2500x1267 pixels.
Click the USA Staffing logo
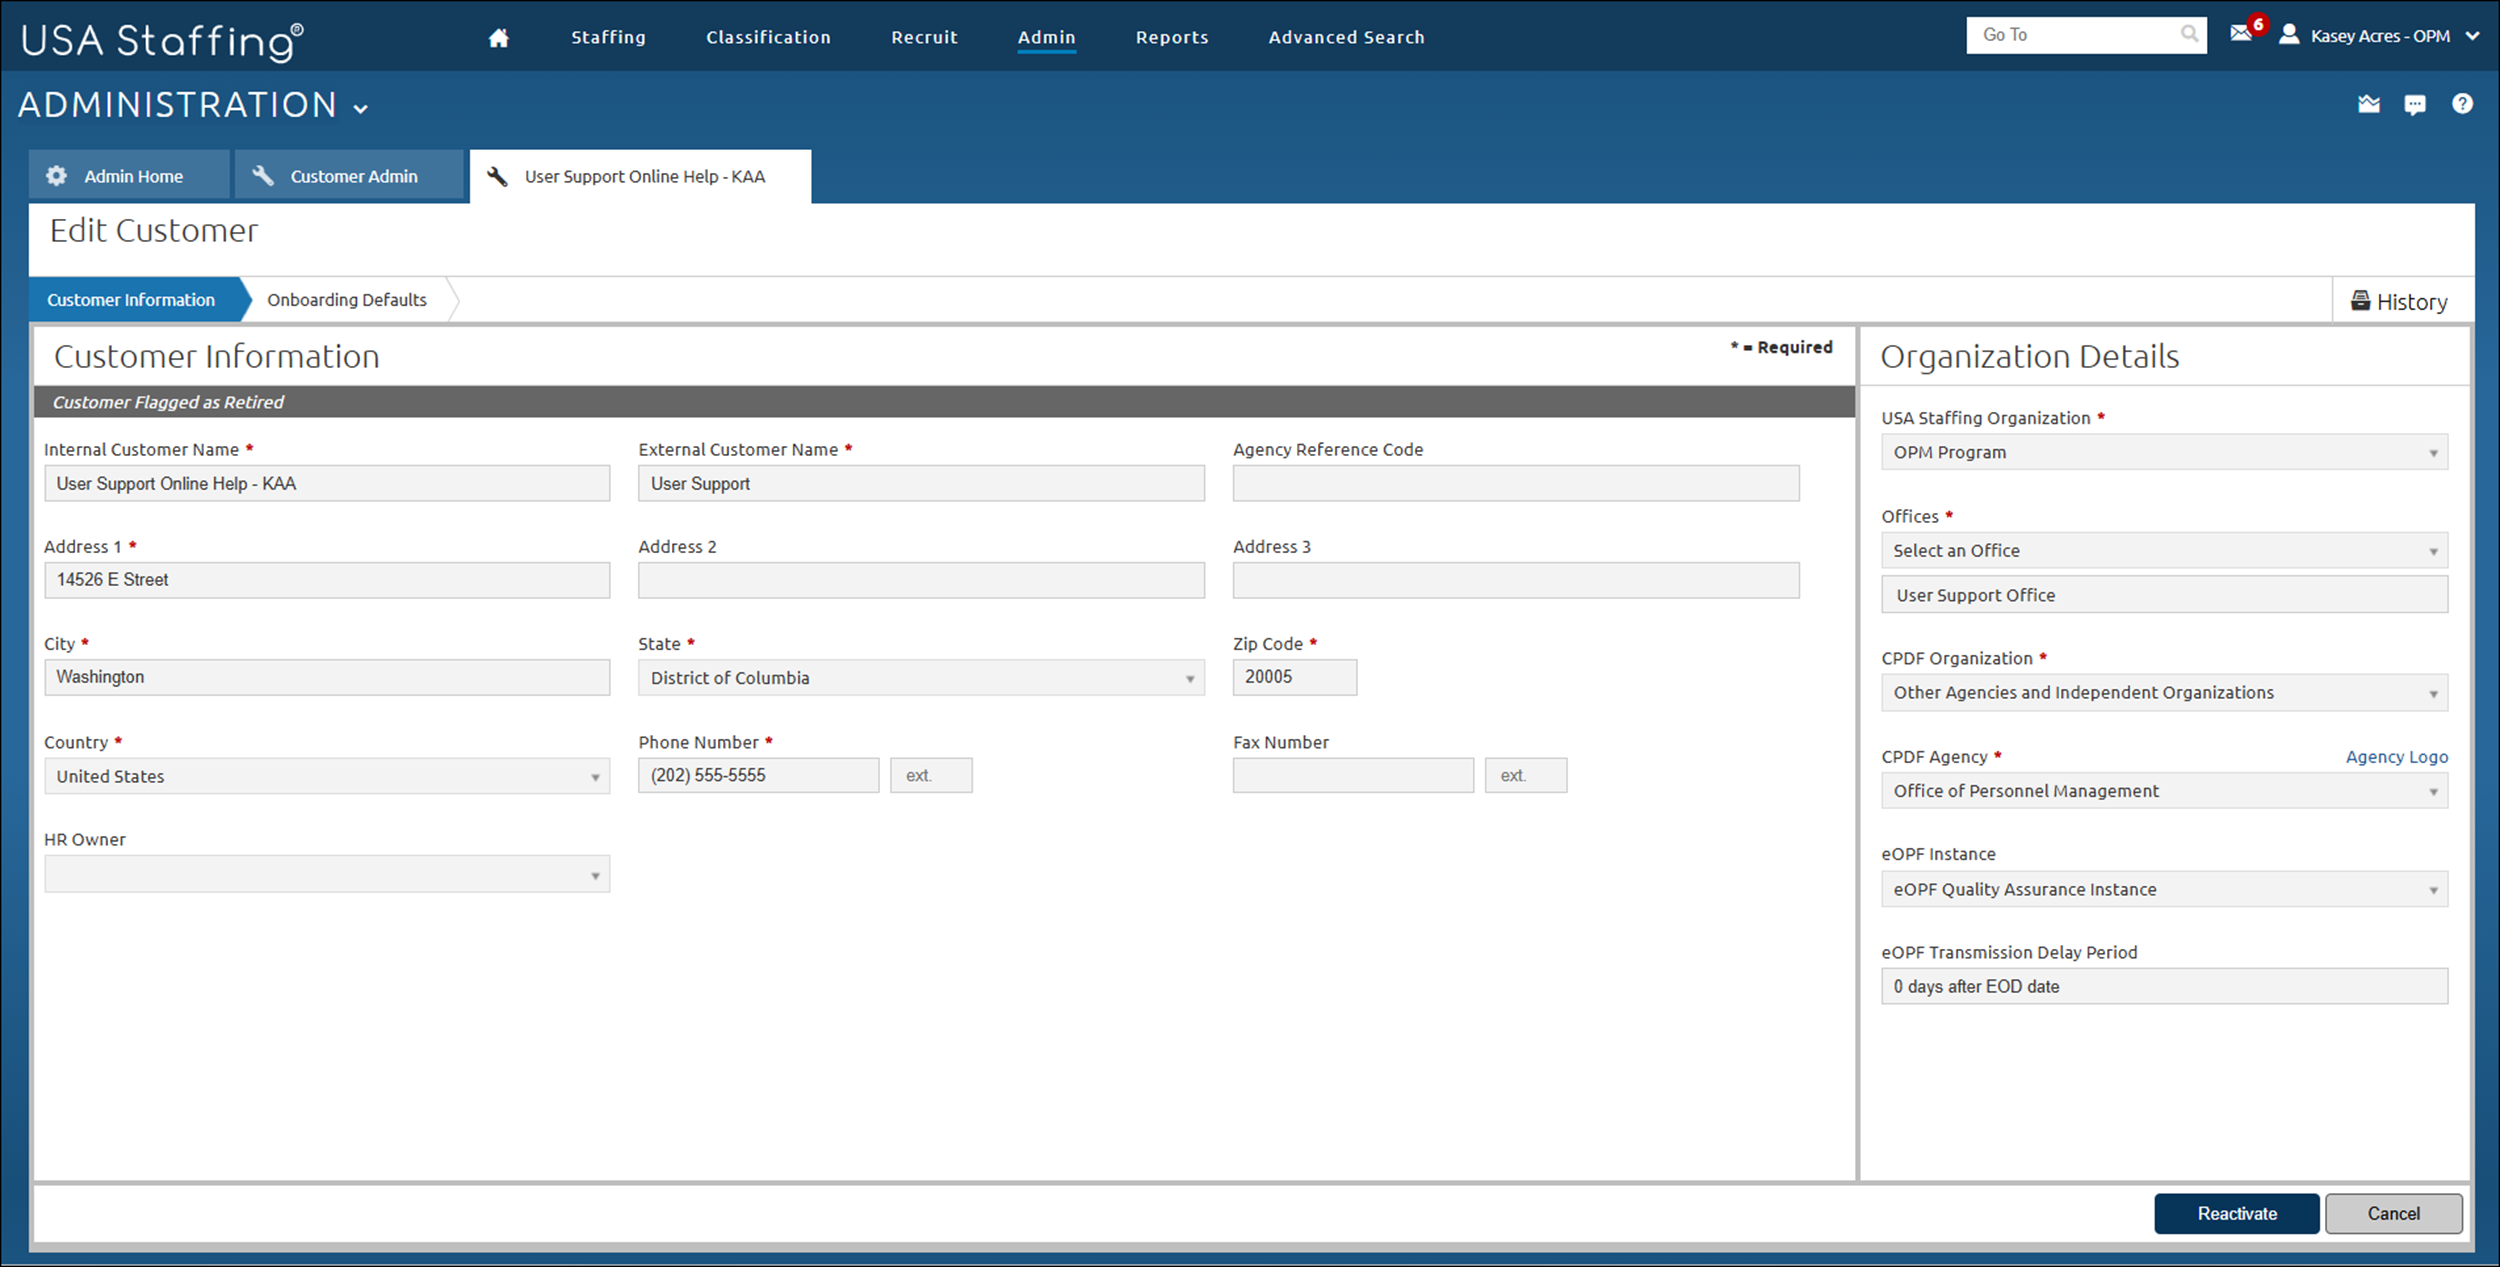tap(162, 40)
